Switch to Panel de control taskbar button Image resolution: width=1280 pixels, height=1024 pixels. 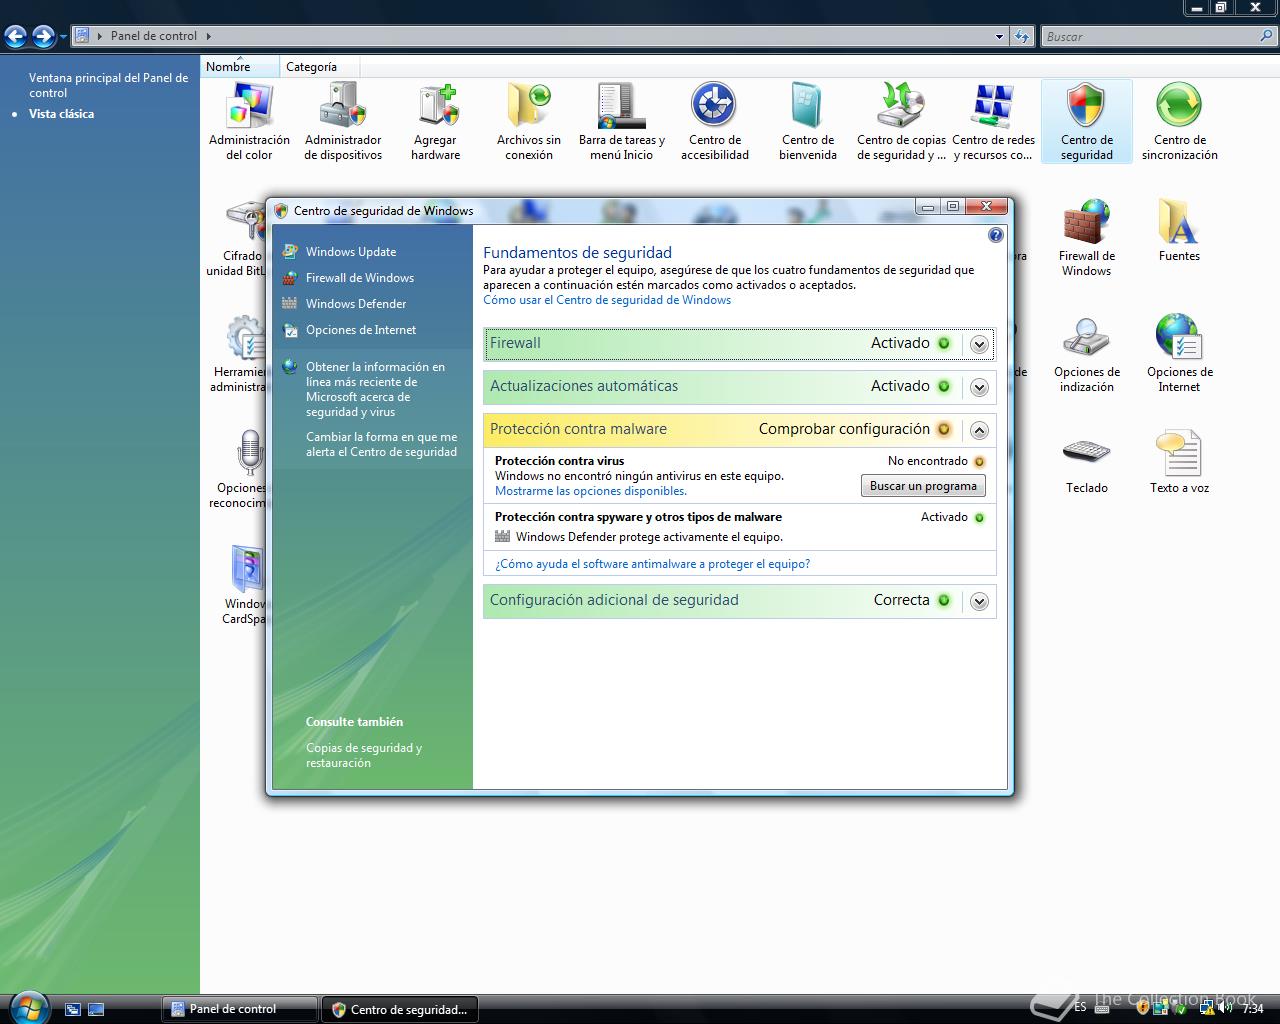(x=240, y=1009)
